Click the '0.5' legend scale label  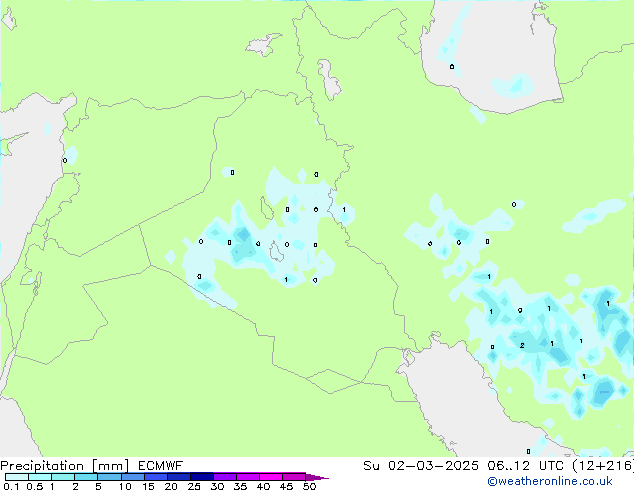point(35,486)
